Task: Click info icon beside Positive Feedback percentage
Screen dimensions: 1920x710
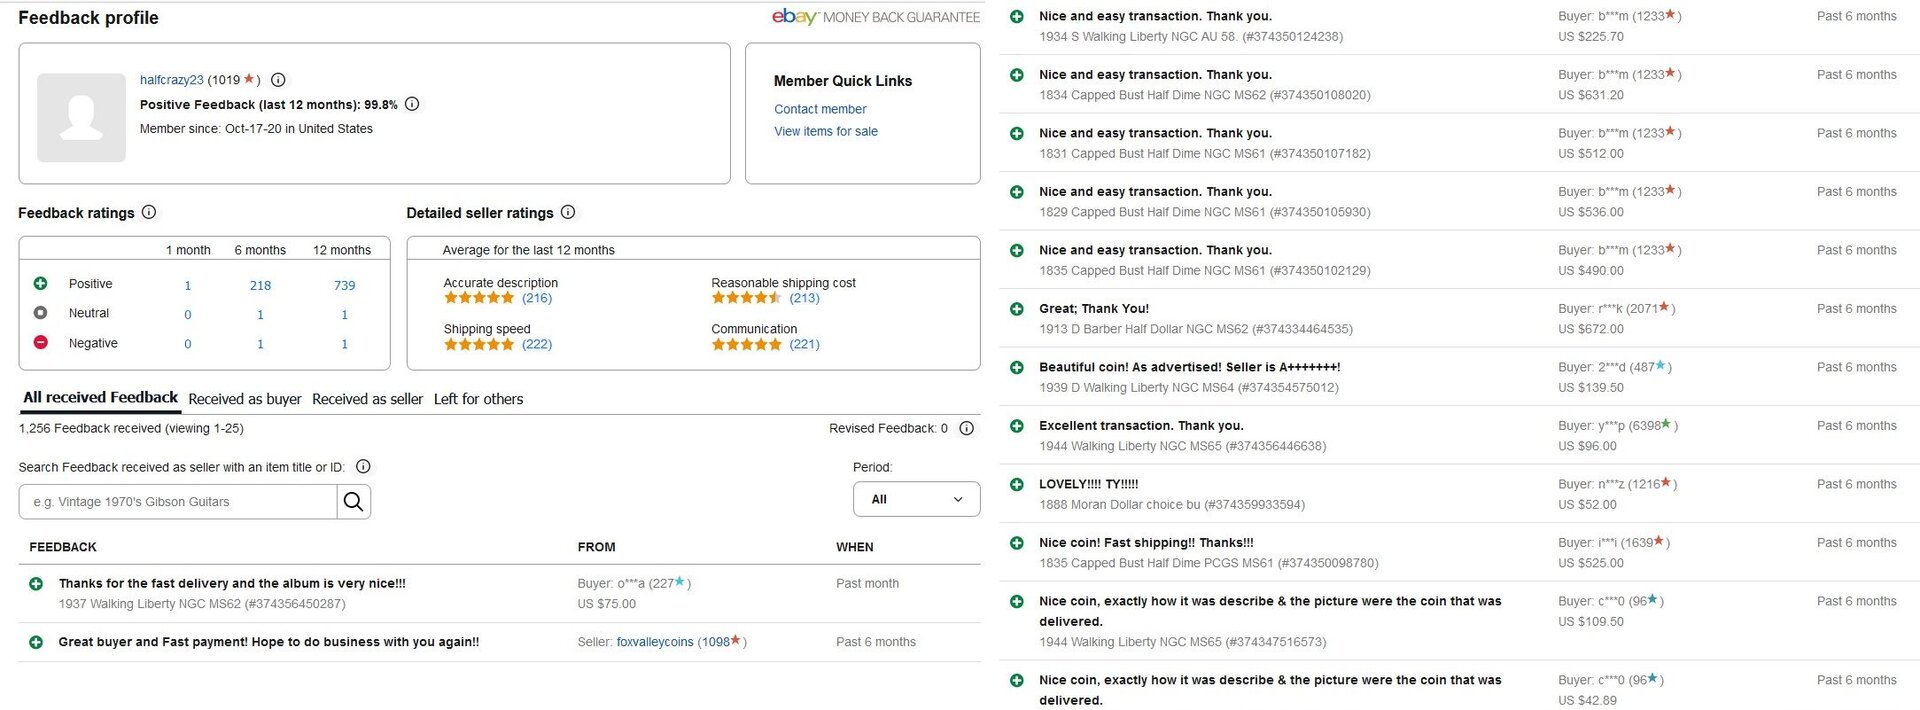Action: [412, 104]
